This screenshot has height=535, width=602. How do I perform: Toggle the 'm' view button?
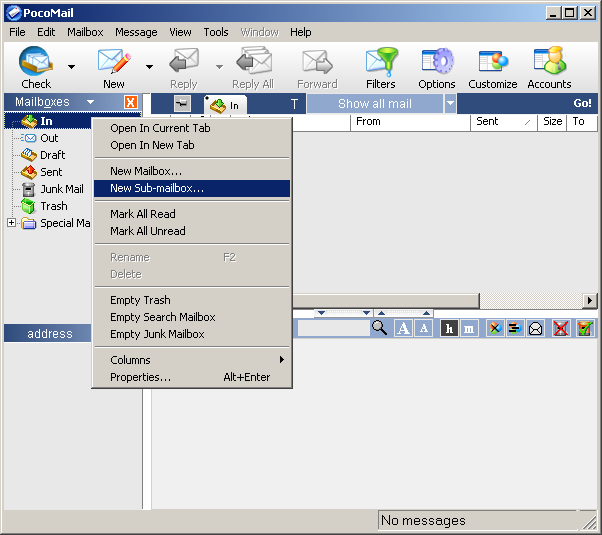coord(469,328)
